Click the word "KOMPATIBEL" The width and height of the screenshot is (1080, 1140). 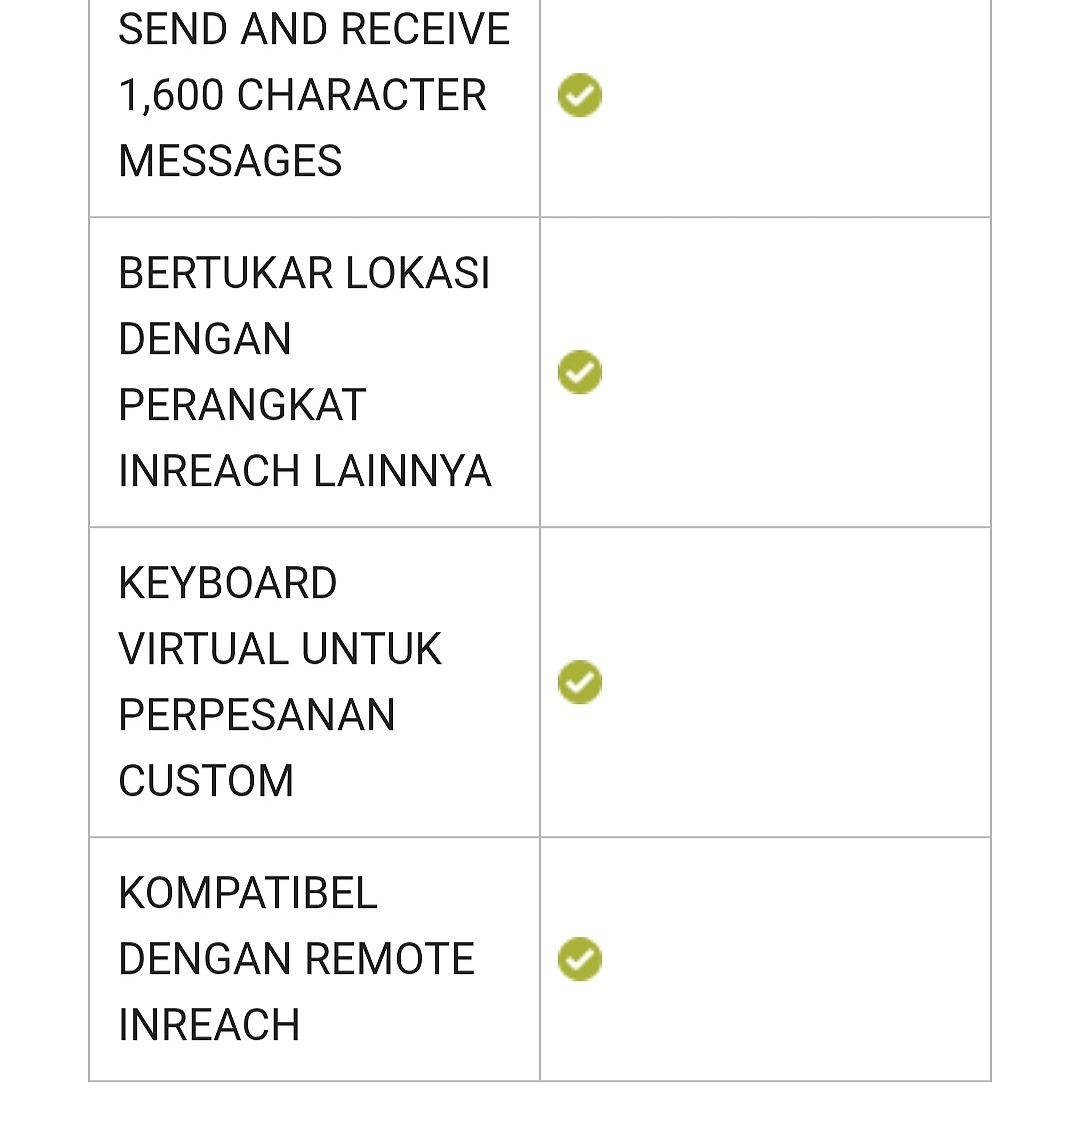(248, 893)
